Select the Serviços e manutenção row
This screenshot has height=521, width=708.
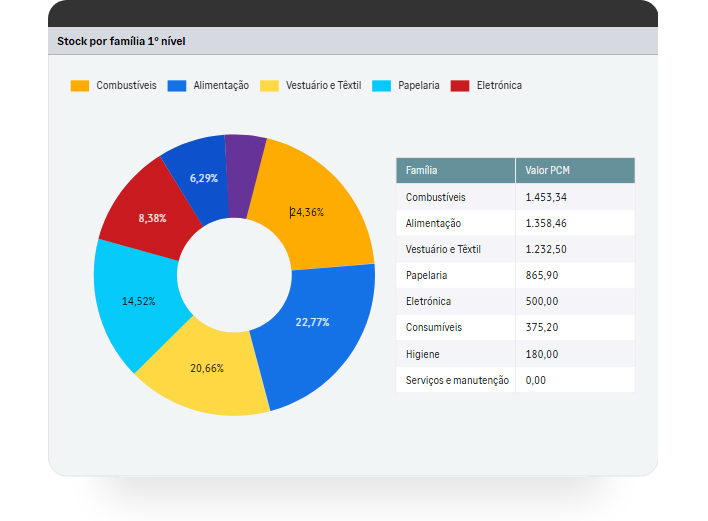click(515, 380)
